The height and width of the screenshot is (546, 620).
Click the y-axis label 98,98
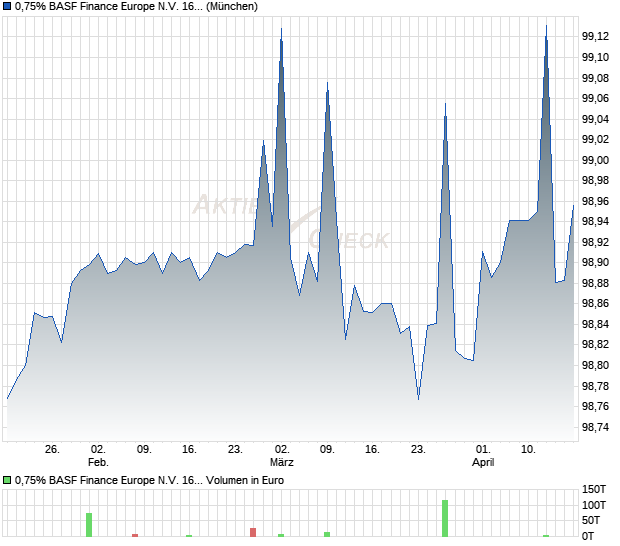tap(595, 181)
